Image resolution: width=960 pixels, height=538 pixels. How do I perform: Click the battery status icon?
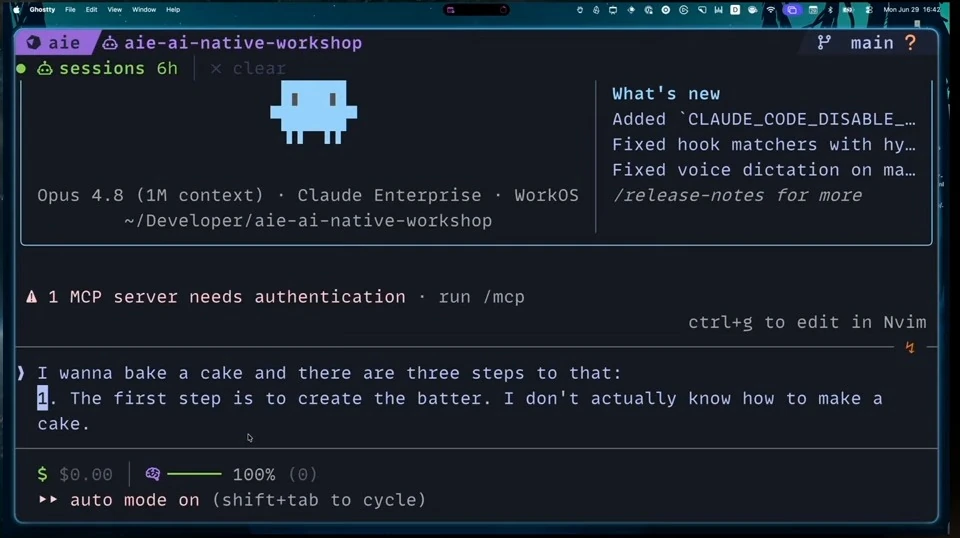pos(848,10)
